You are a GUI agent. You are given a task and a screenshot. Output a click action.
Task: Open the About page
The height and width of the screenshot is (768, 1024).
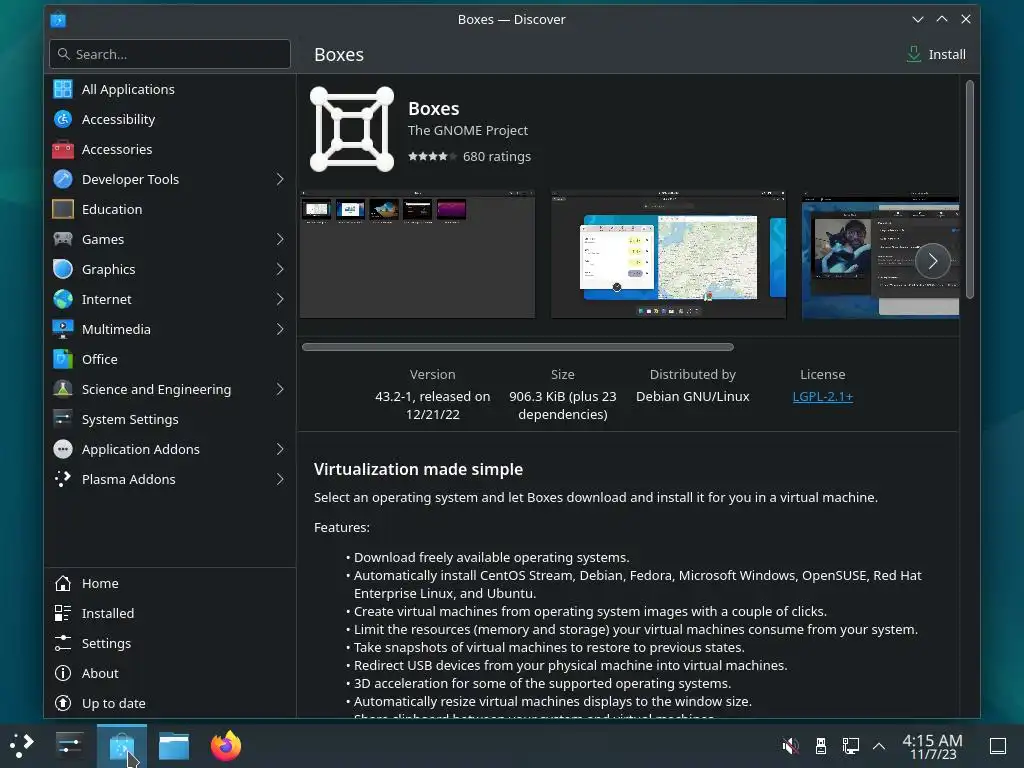click(x=170, y=673)
